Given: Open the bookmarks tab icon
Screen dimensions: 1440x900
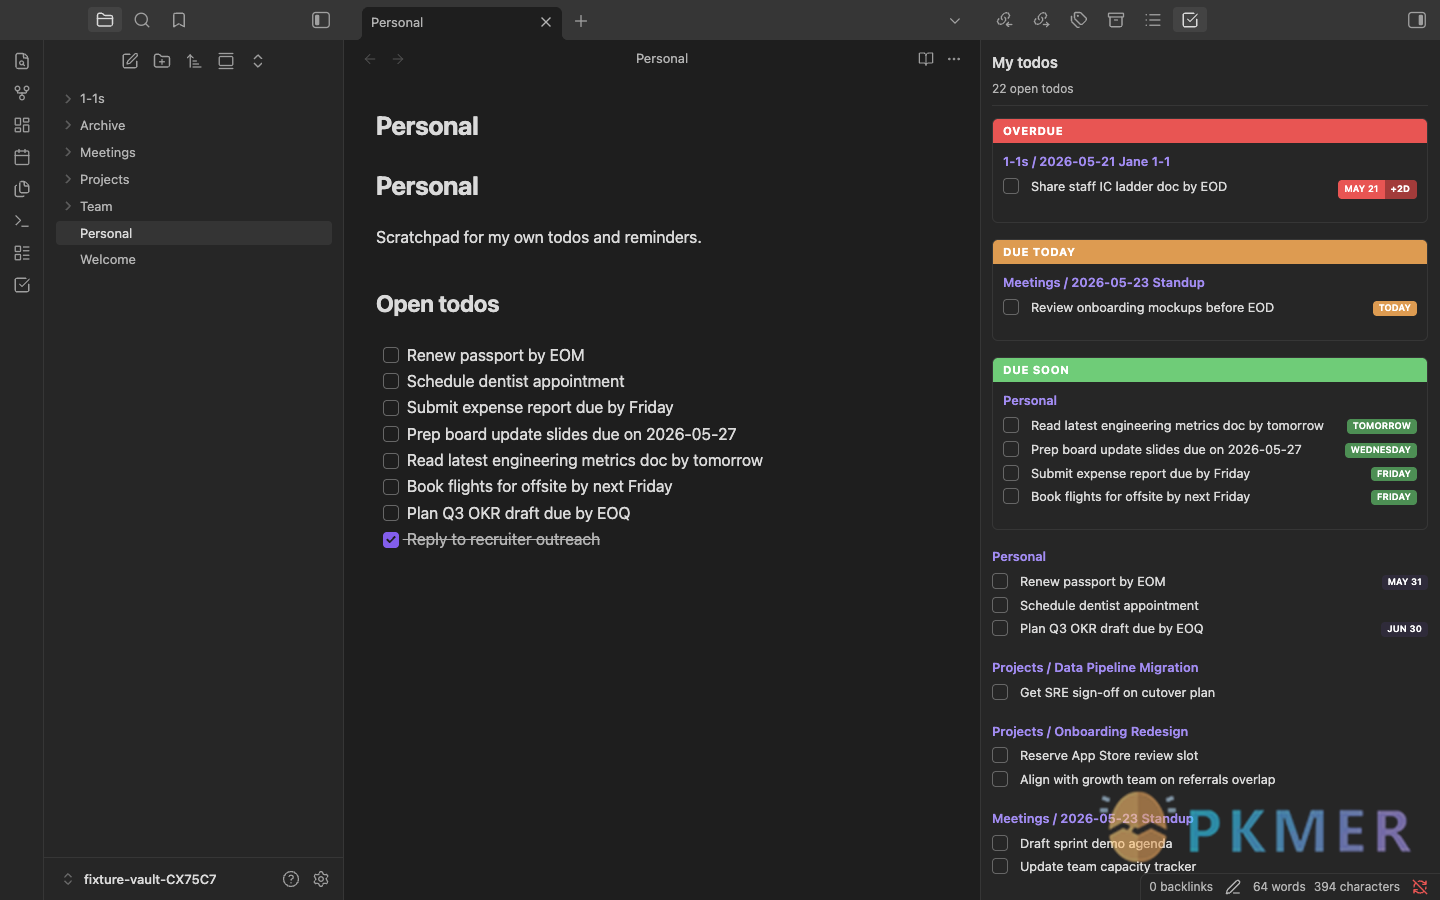Looking at the screenshot, I should [x=179, y=20].
